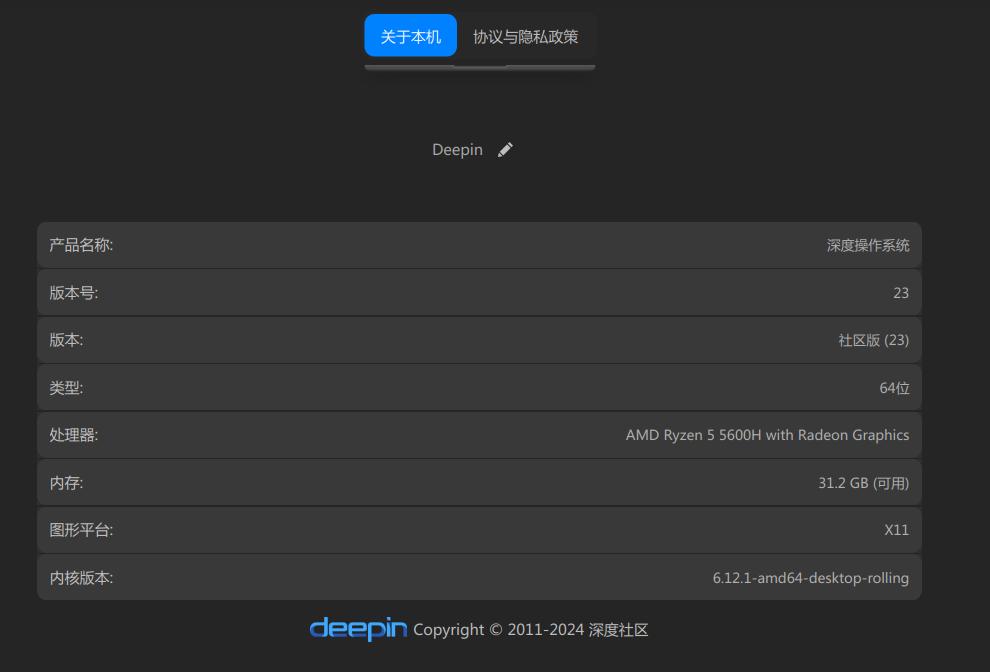Click the 图形平台 label
This screenshot has width=990, height=672.
[81, 530]
